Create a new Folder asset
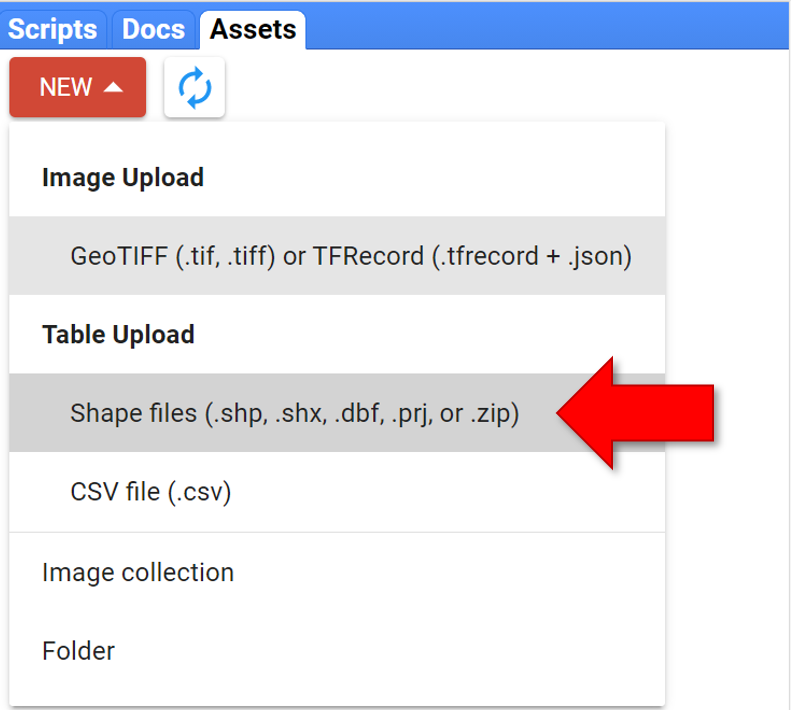This screenshot has width=791, height=710. pyautogui.click(x=78, y=651)
